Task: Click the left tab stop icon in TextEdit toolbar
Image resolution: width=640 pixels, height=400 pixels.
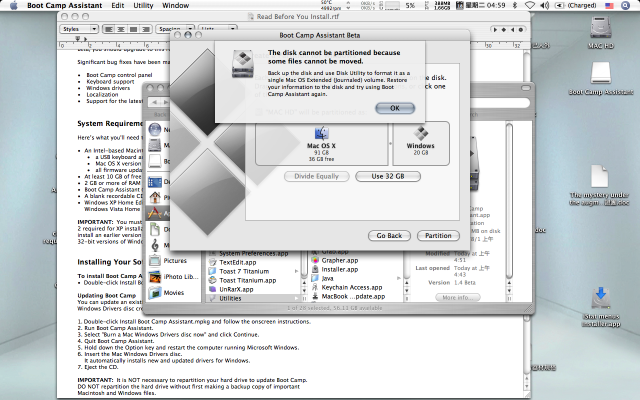Action: (495, 29)
